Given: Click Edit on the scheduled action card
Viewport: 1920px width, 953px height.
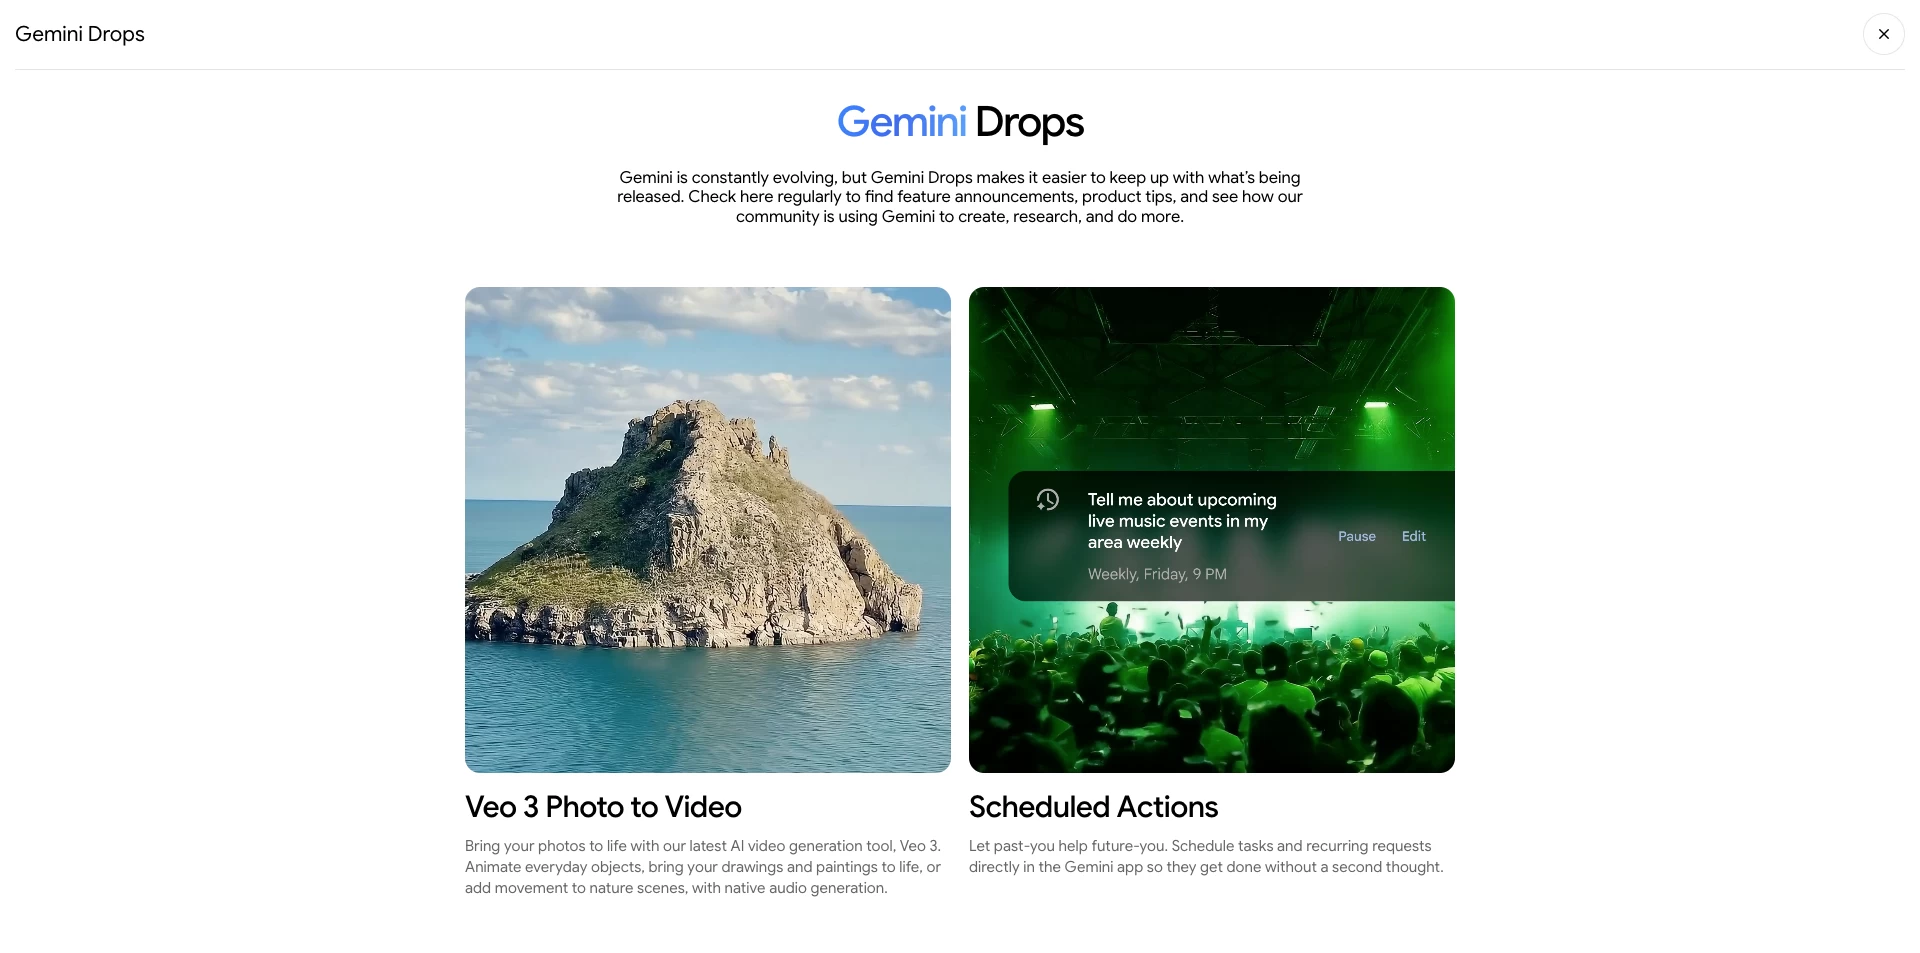Looking at the screenshot, I should 1413,536.
